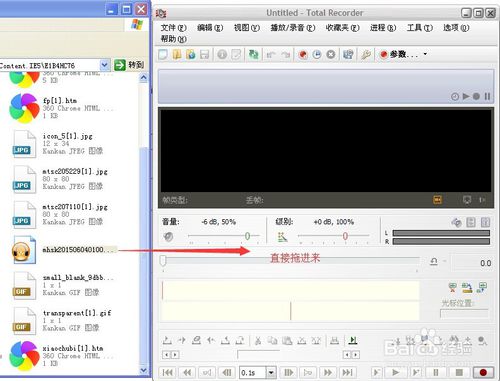Open the 0.1s step size dropdown

[271, 372]
